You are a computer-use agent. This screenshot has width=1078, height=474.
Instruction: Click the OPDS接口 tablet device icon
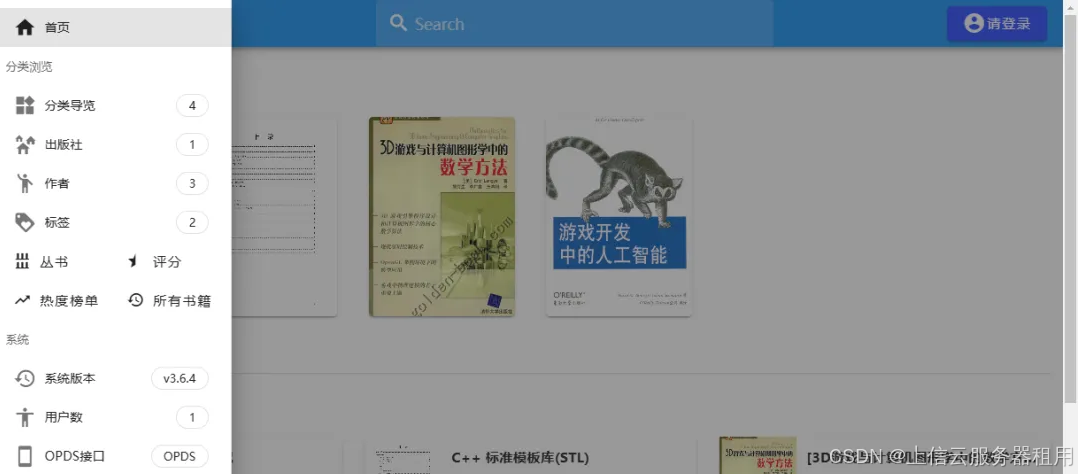pos(25,456)
